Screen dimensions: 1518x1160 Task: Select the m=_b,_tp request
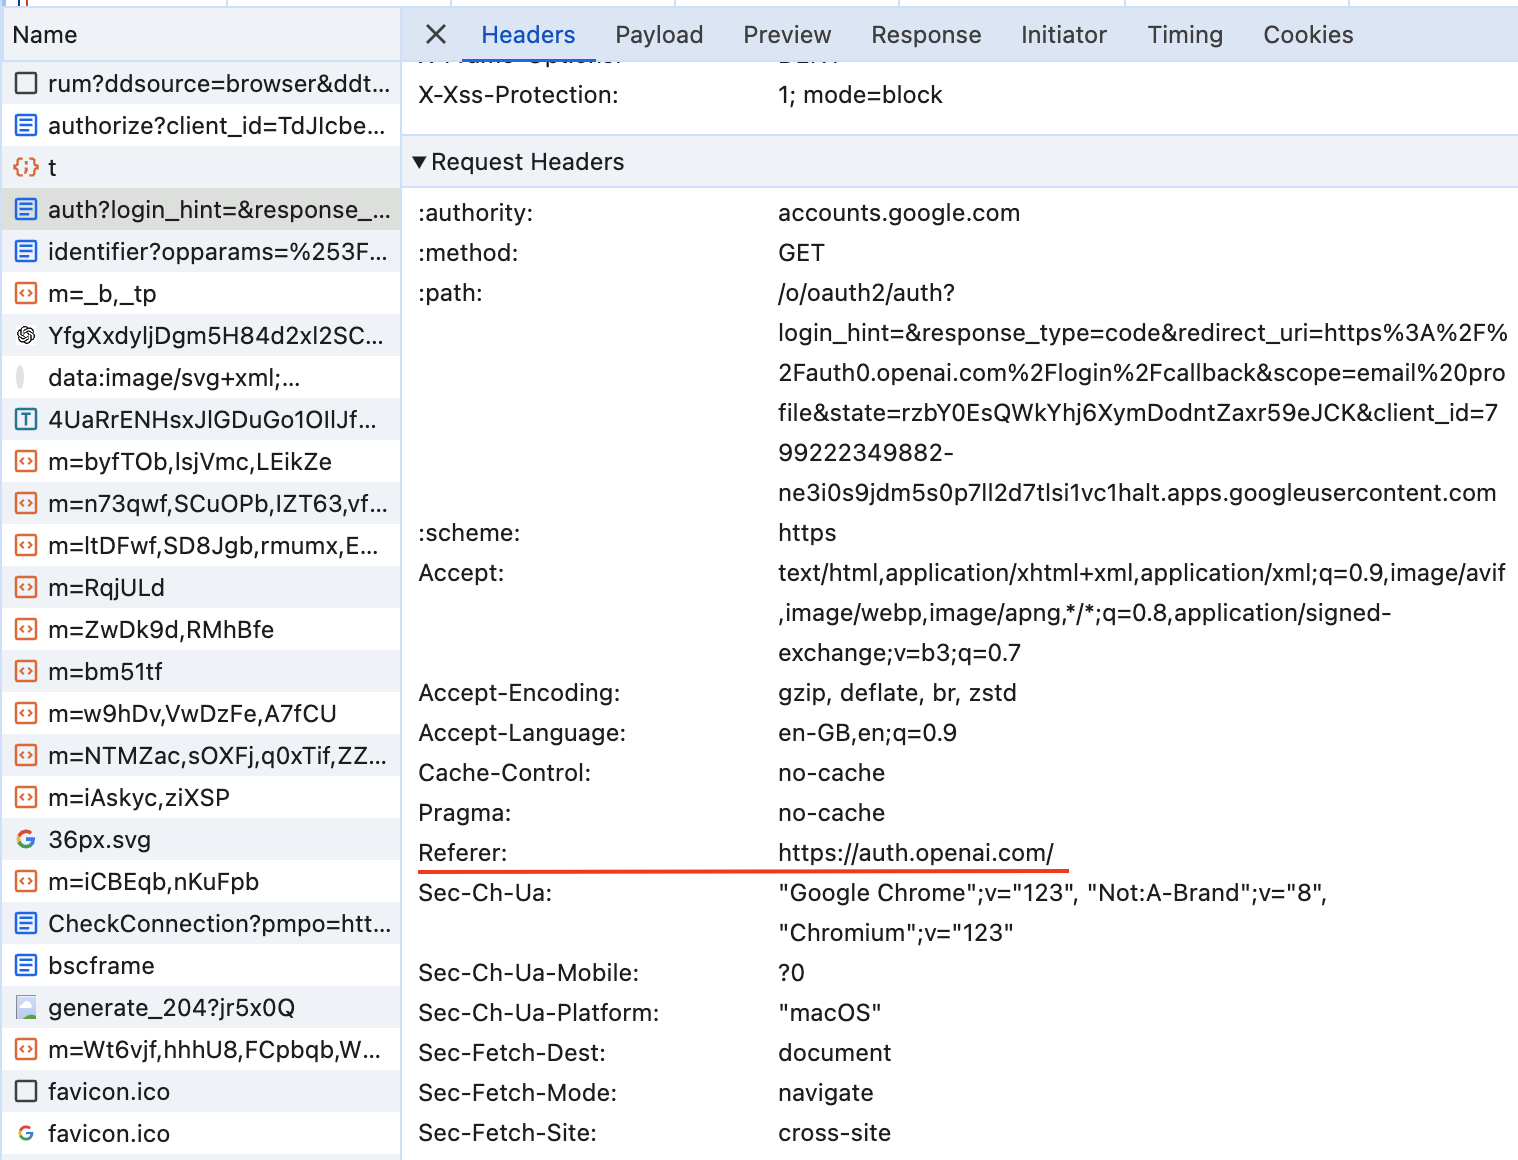(x=201, y=294)
